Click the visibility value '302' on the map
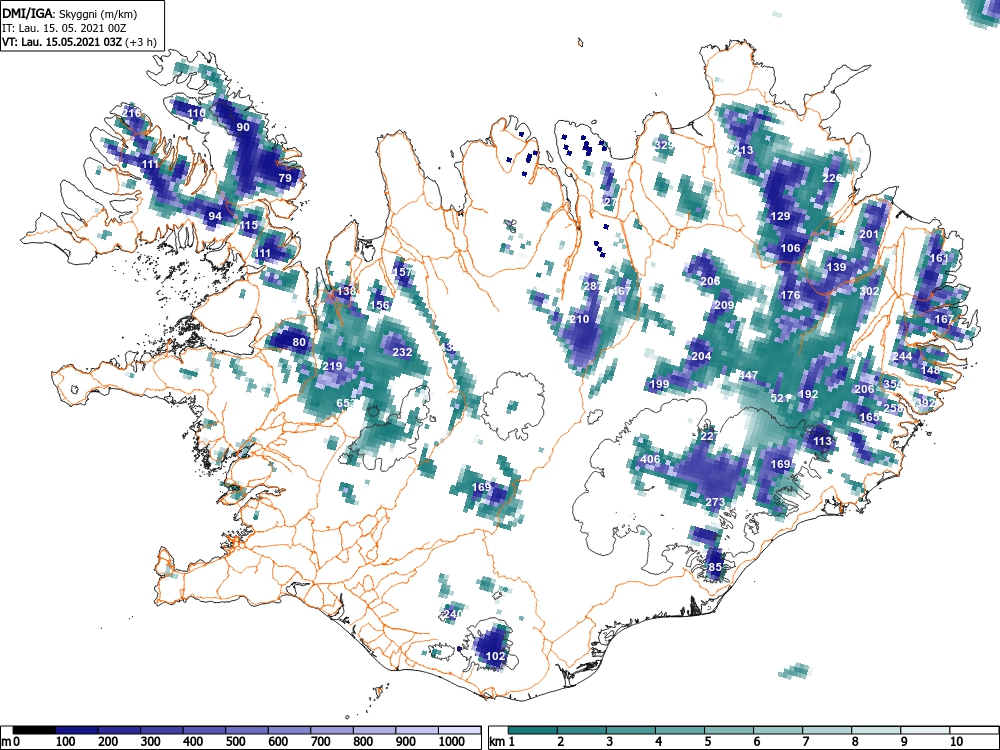Image resolution: width=1000 pixels, height=750 pixels. (869, 291)
